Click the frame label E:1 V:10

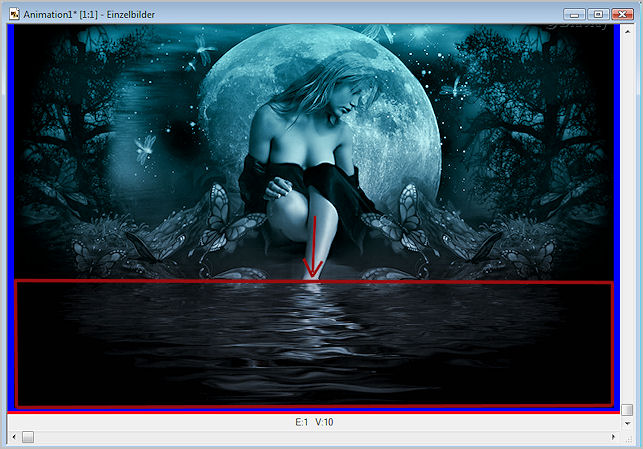(314, 422)
